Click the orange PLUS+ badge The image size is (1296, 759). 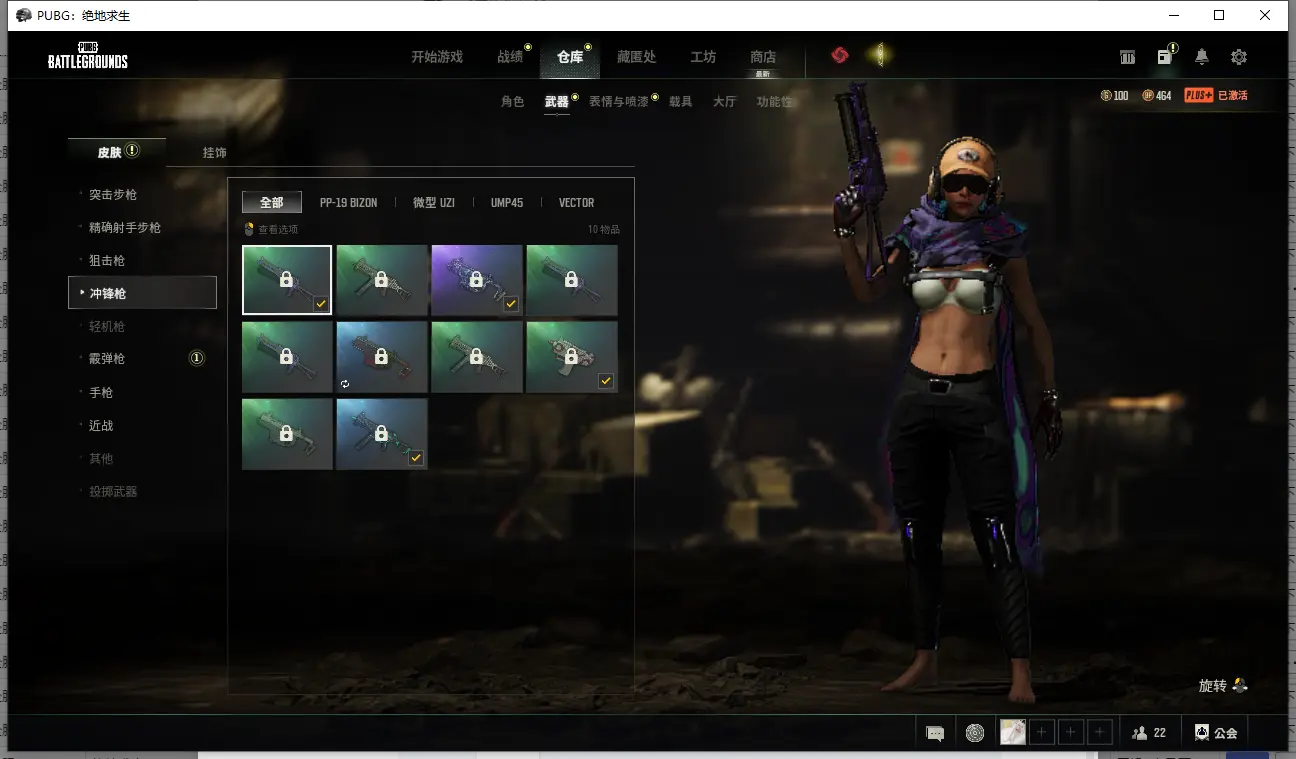[1199, 96]
